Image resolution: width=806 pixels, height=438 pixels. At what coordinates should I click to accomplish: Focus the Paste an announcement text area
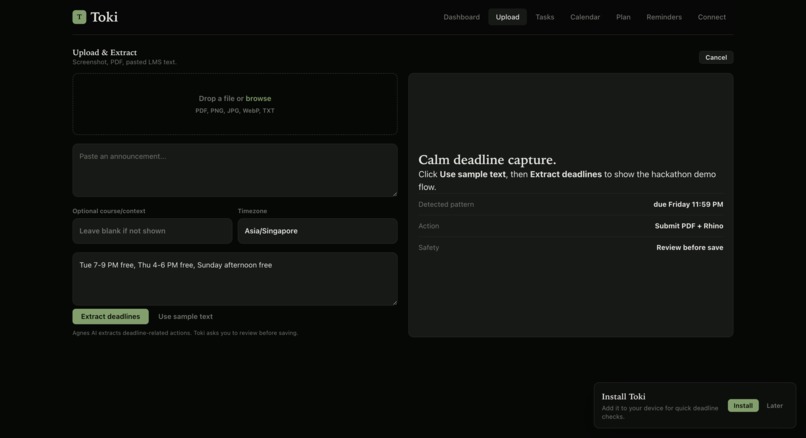[235, 170]
